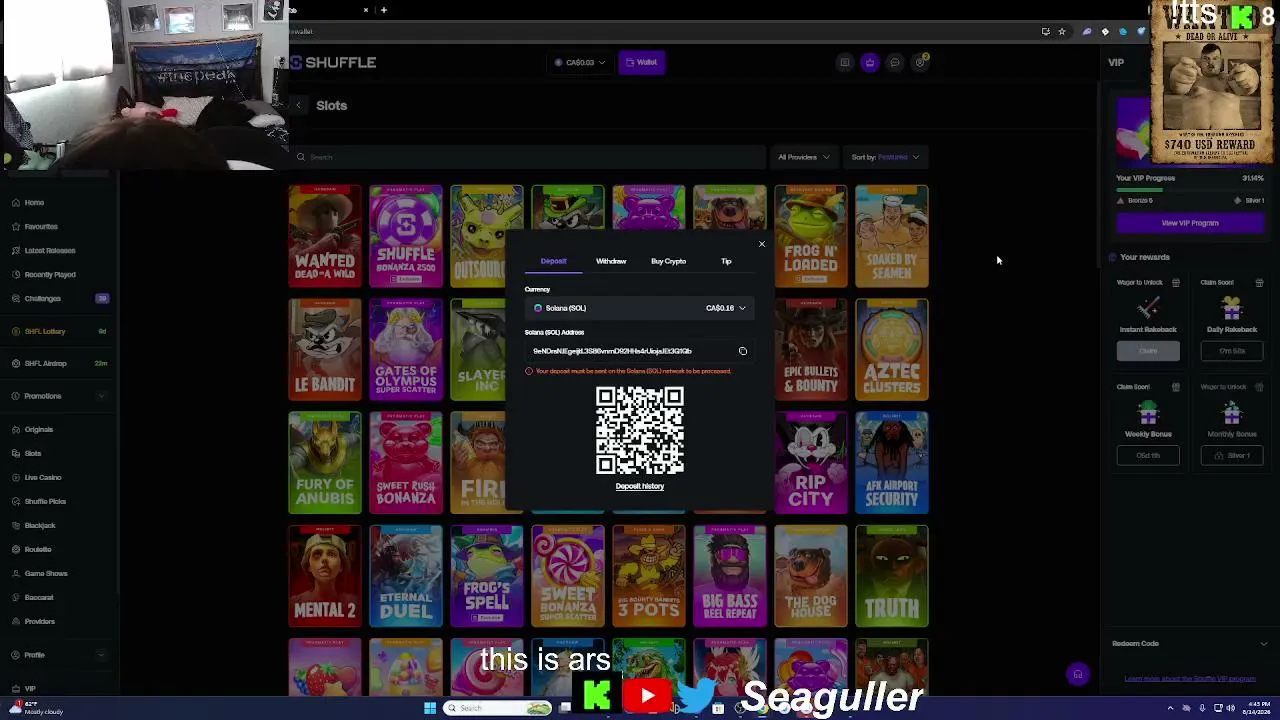Open the Aztec Clusters game
The image size is (1280, 720).
pyautogui.click(x=892, y=350)
